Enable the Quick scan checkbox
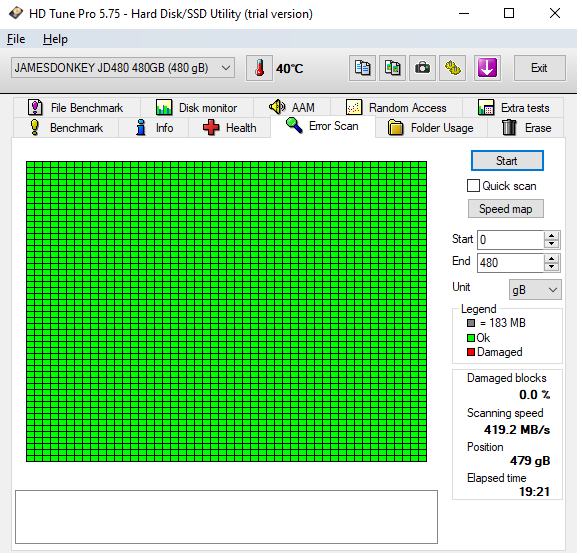This screenshot has width=582, height=558. [473, 186]
